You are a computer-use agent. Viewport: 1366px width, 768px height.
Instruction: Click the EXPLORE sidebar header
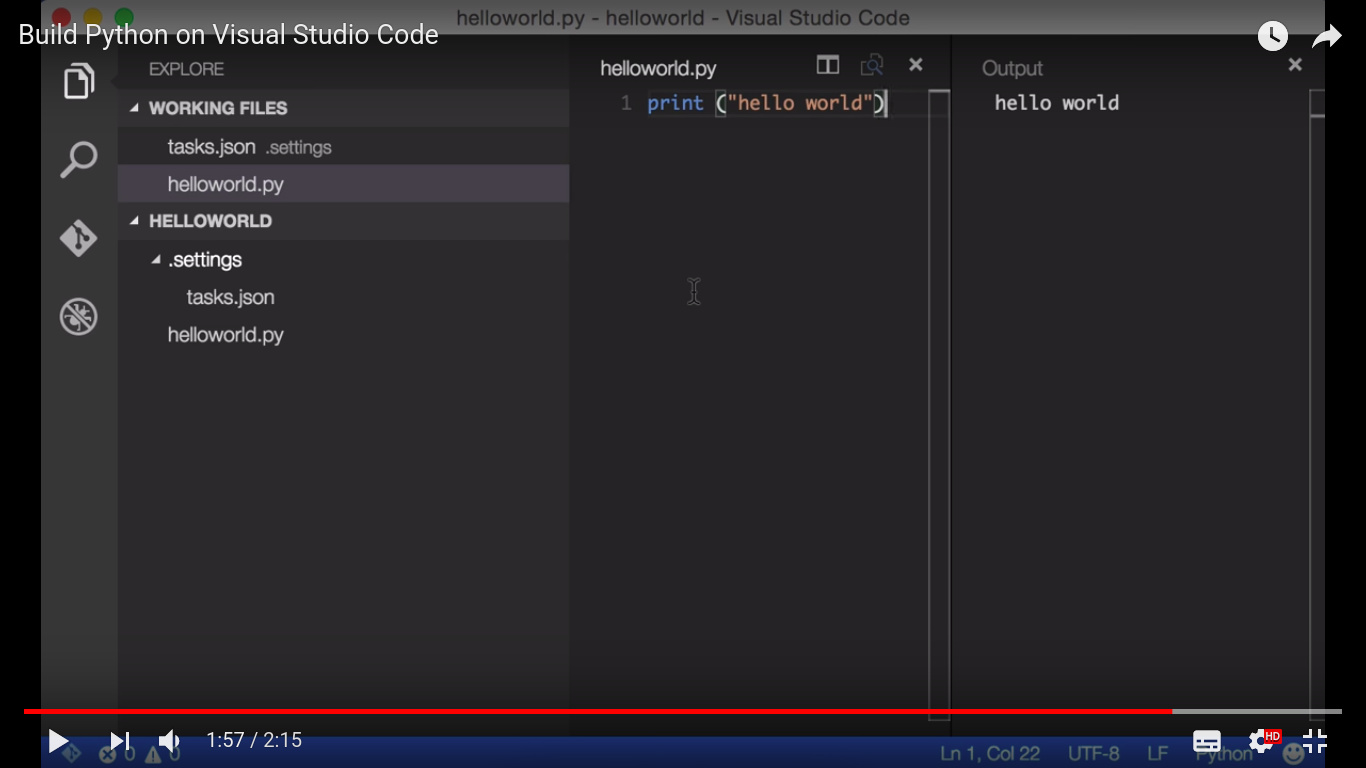pyautogui.click(x=186, y=69)
